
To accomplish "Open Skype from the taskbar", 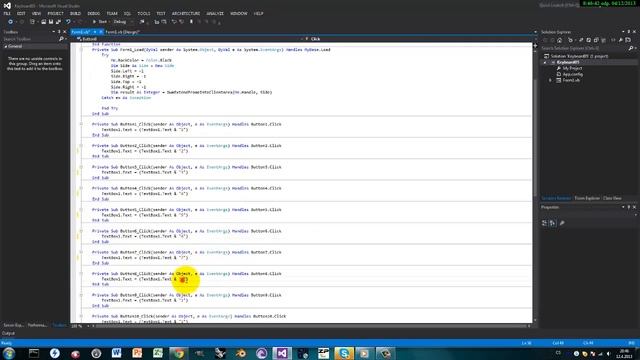I will pyautogui.click(x=344, y=353).
